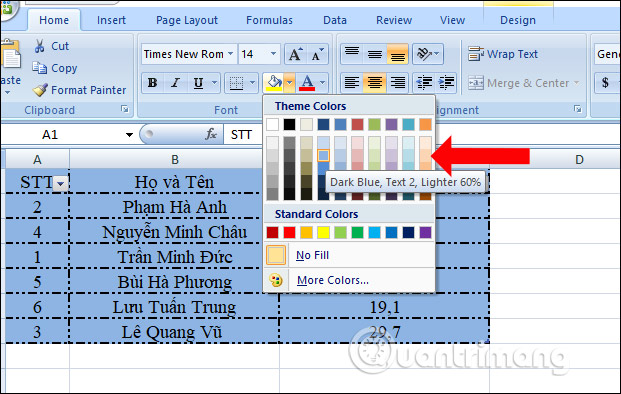Open the Review tab
The width and height of the screenshot is (621, 394).
click(394, 20)
